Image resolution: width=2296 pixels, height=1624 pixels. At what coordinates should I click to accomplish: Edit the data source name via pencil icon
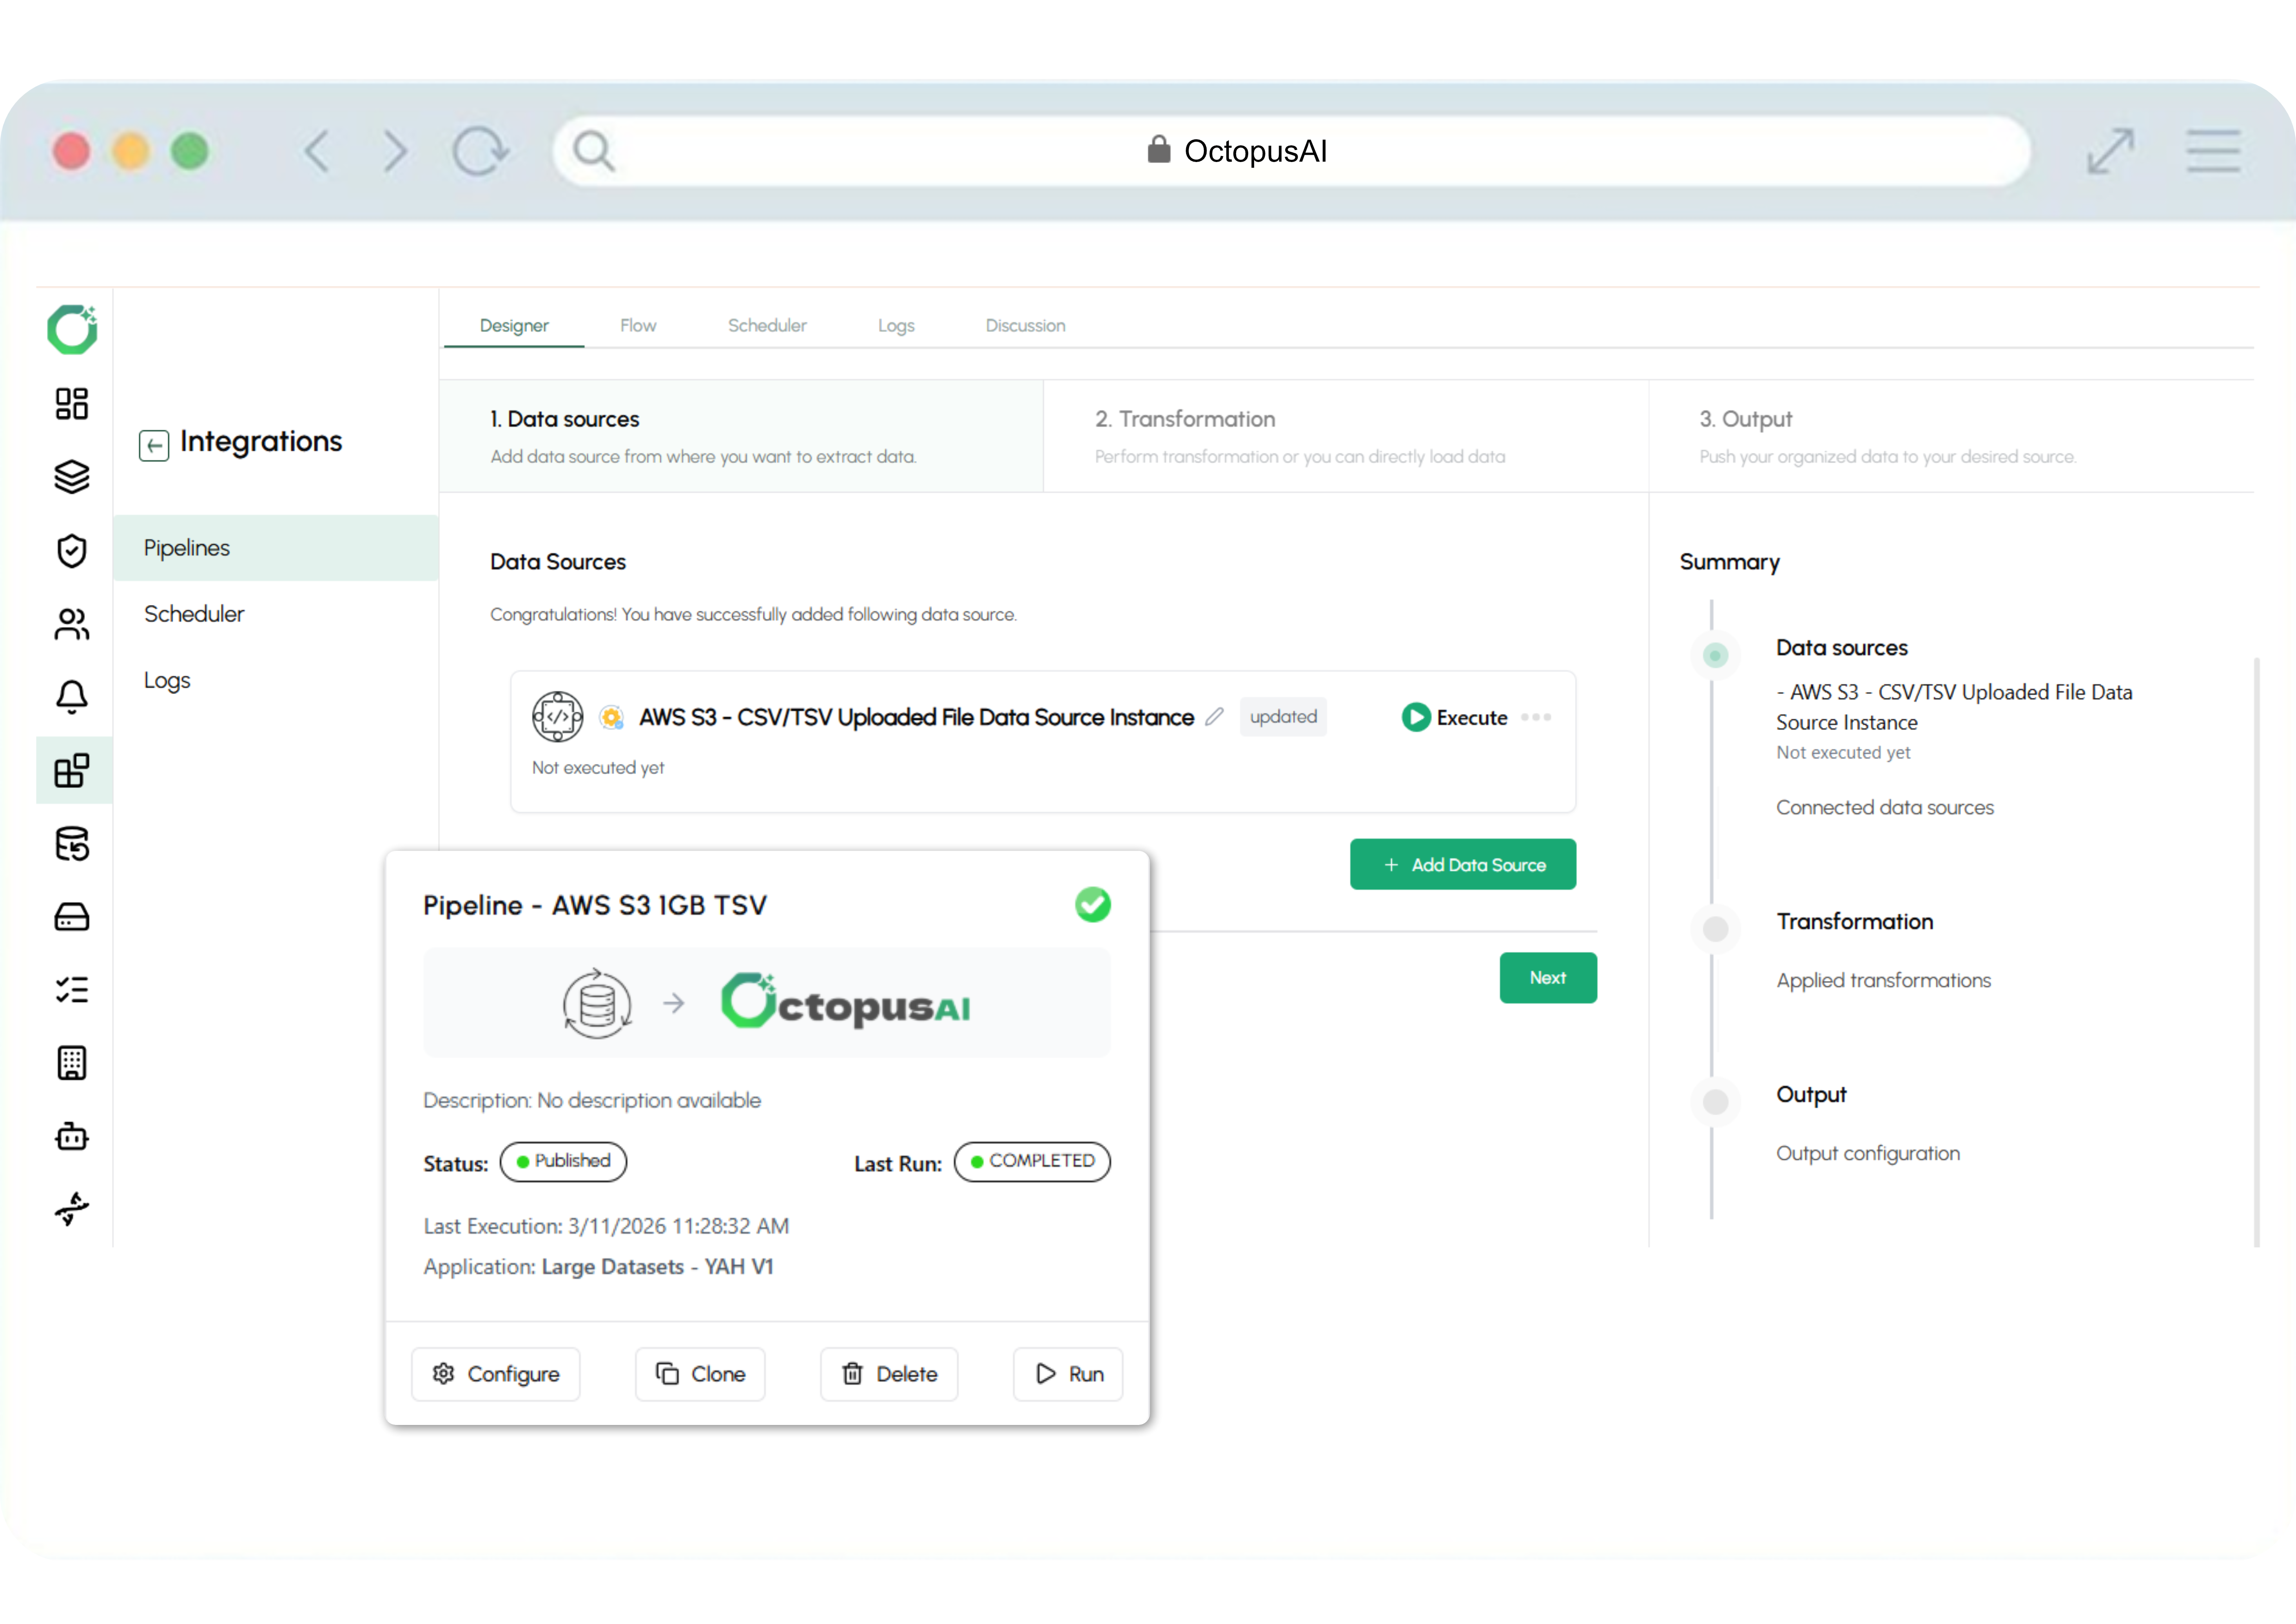coord(1215,716)
